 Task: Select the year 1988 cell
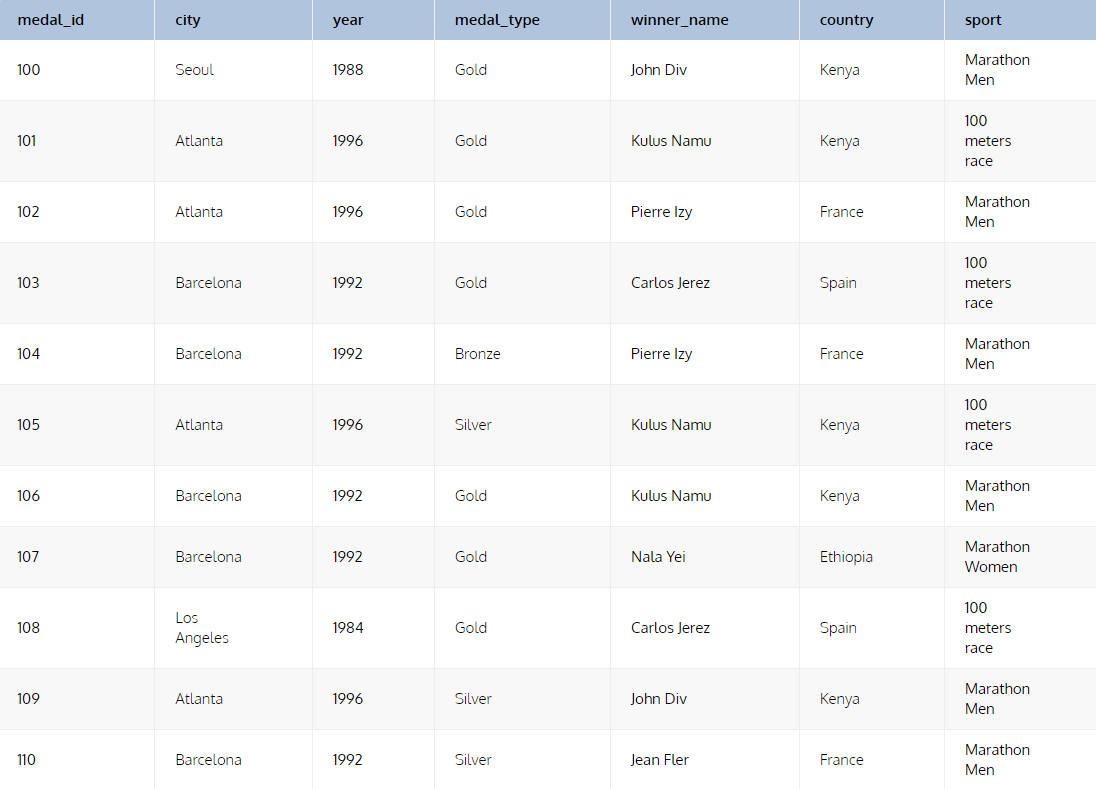coord(348,70)
